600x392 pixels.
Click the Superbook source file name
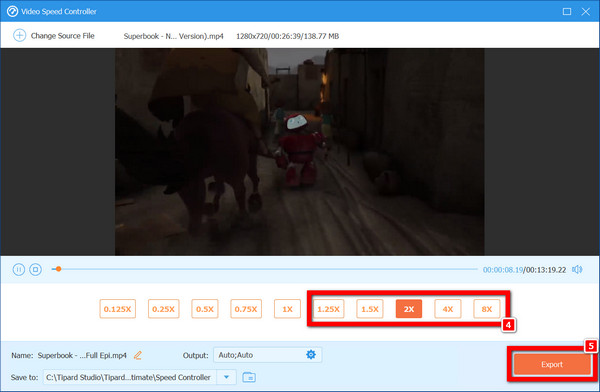tap(173, 36)
